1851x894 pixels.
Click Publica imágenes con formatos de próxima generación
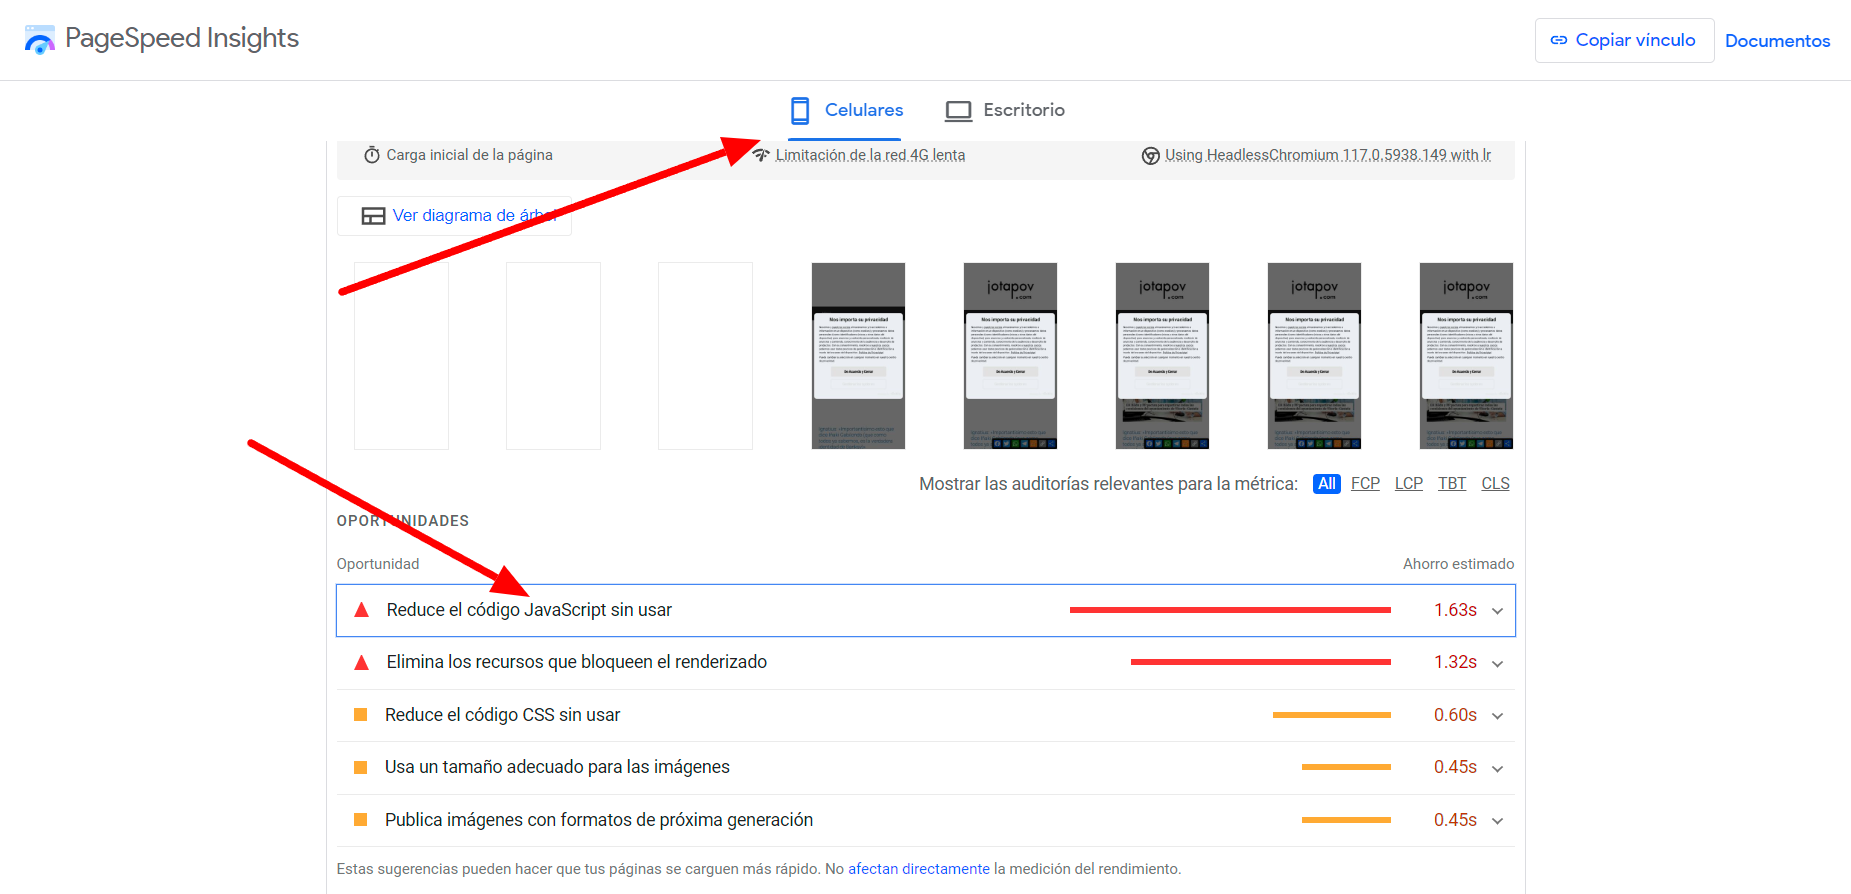point(599,820)
